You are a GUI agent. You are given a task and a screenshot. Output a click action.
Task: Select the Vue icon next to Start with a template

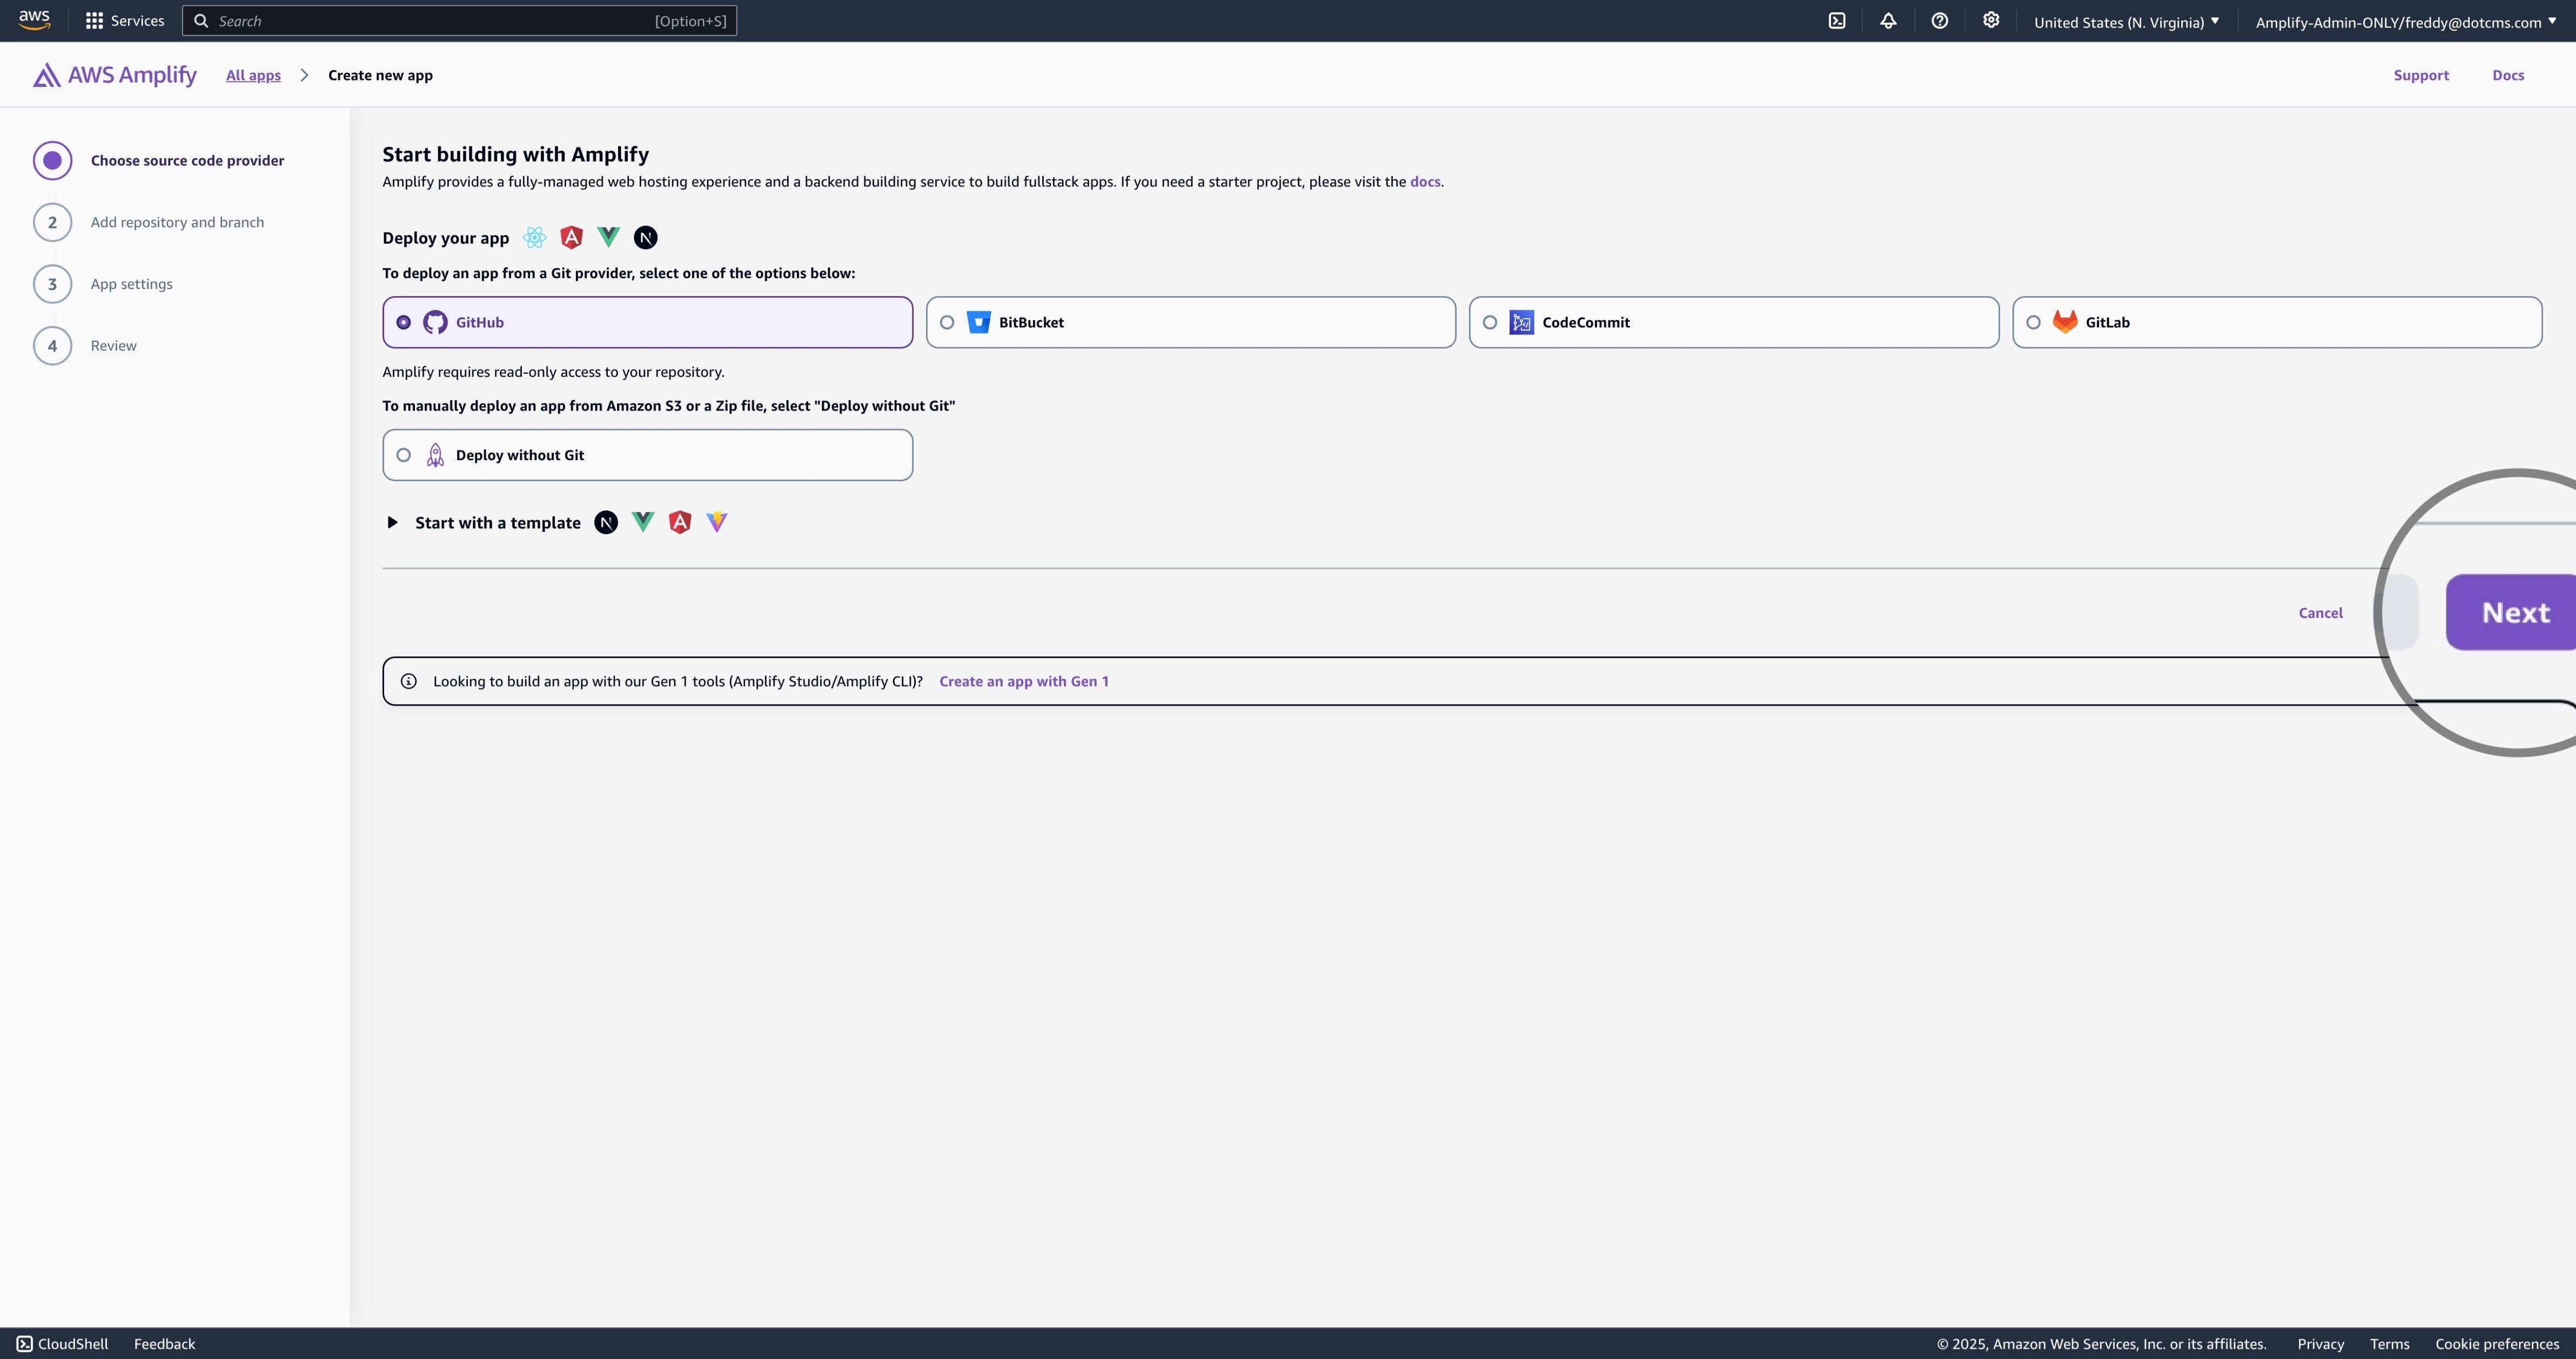(x=642, y=522)
